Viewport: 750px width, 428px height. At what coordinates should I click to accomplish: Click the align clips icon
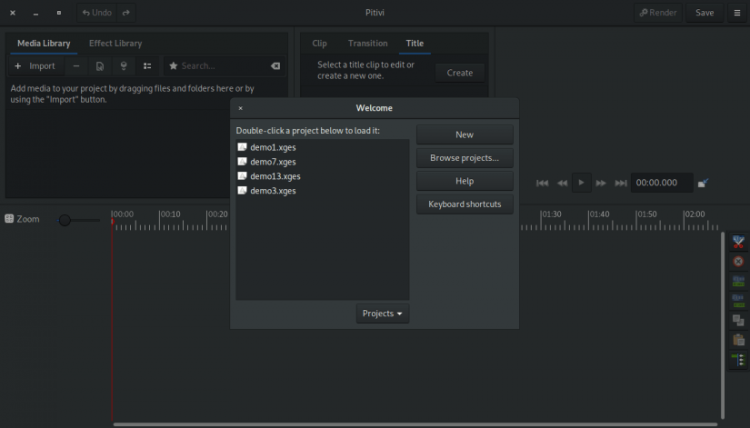[738, 360]
